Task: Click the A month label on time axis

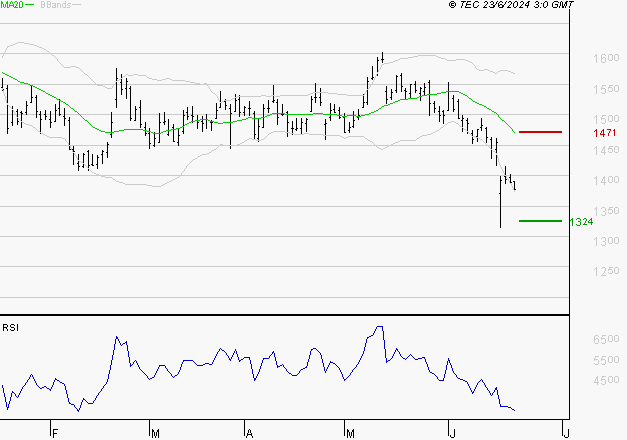Action: 250,434
